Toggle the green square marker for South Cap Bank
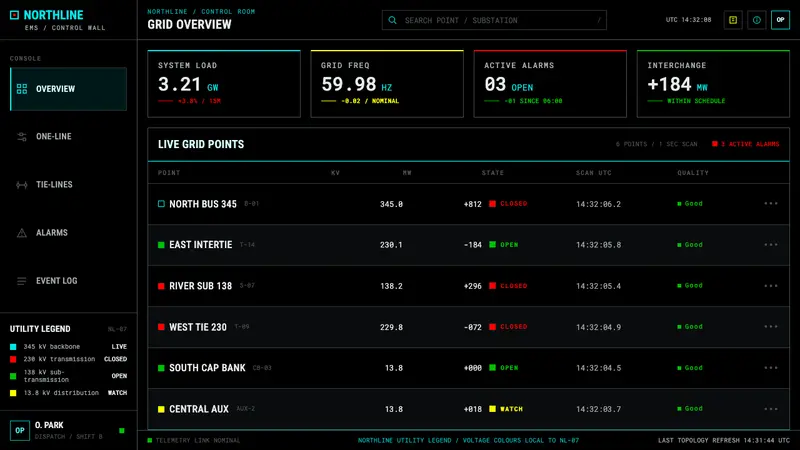The image size is (800, 450). click(x=161, y=368)
